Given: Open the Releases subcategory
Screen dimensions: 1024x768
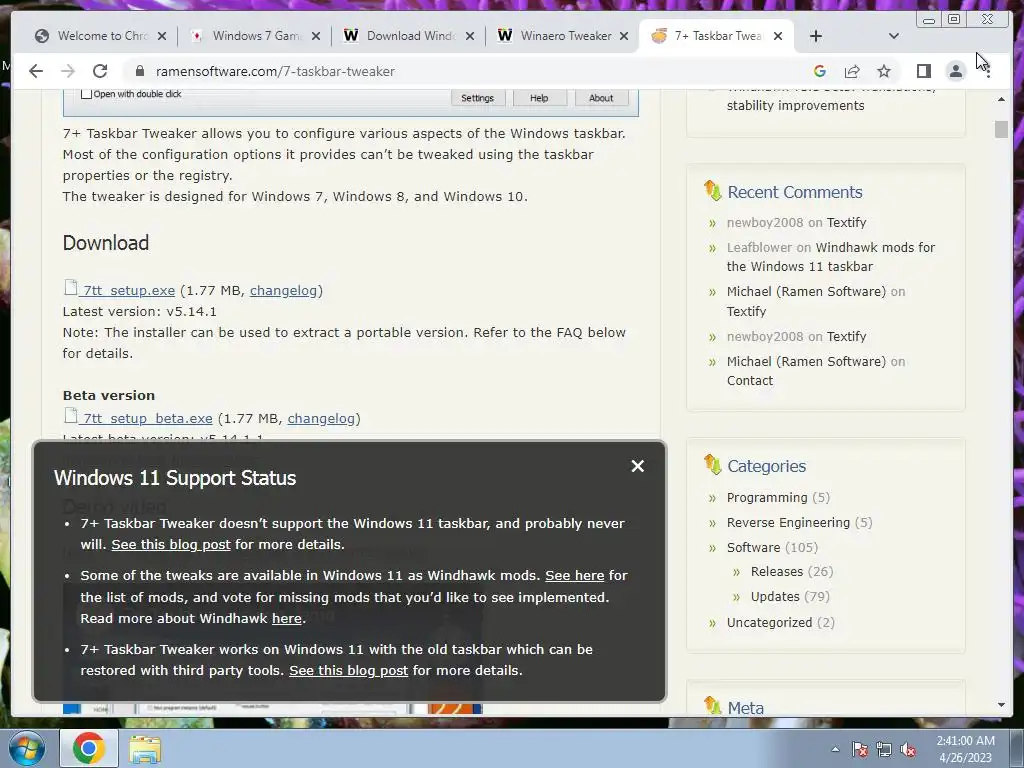Looking at the screenshot, I should (776, 571).
